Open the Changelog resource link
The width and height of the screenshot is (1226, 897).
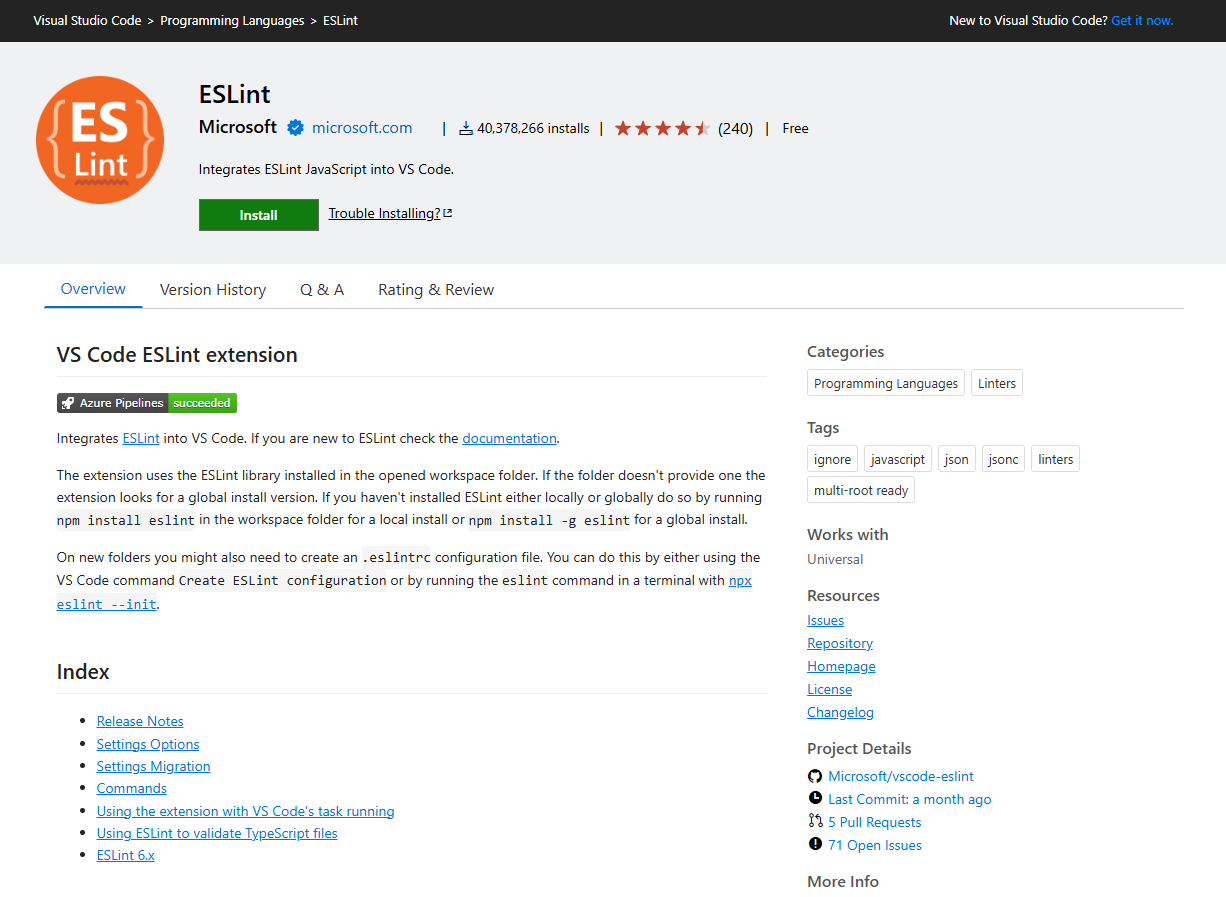[x=841, y=712]
